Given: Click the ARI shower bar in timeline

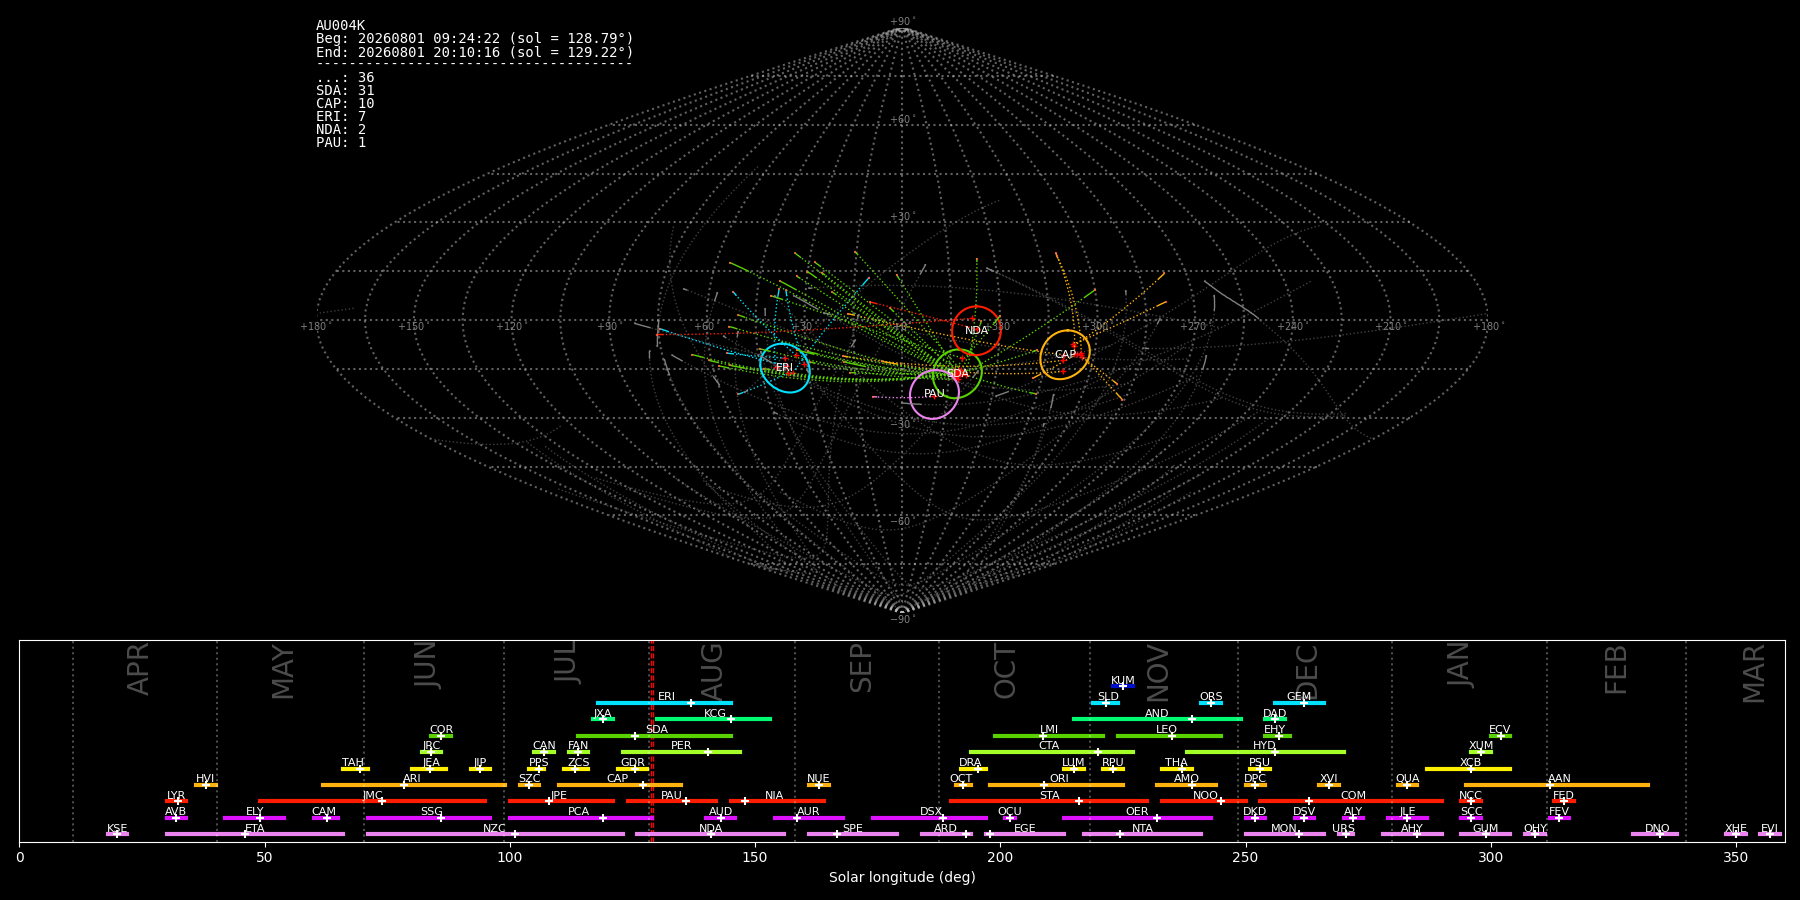Looking at the screenshot, I should click(x=413, y=785).
